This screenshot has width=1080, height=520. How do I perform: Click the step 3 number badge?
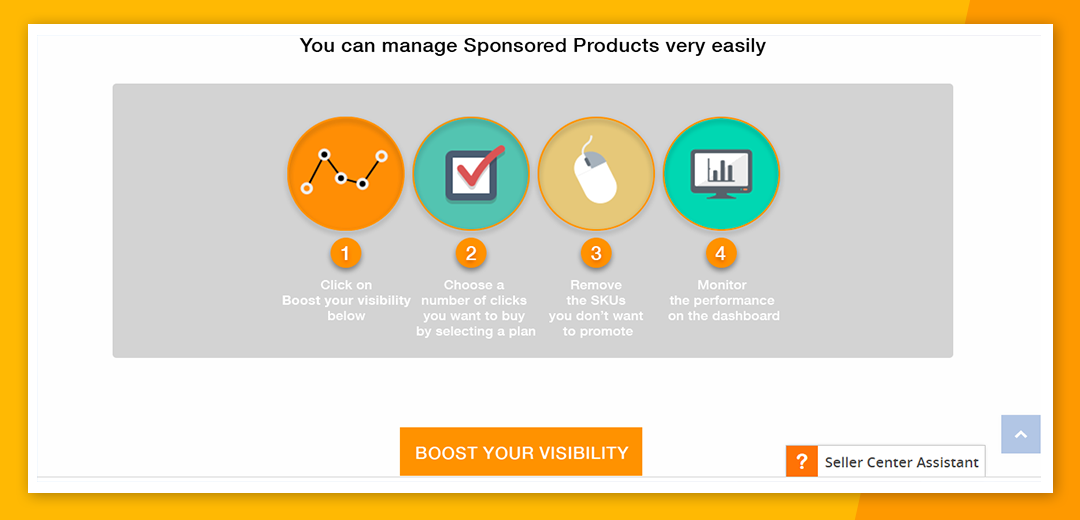click(596, 253)
